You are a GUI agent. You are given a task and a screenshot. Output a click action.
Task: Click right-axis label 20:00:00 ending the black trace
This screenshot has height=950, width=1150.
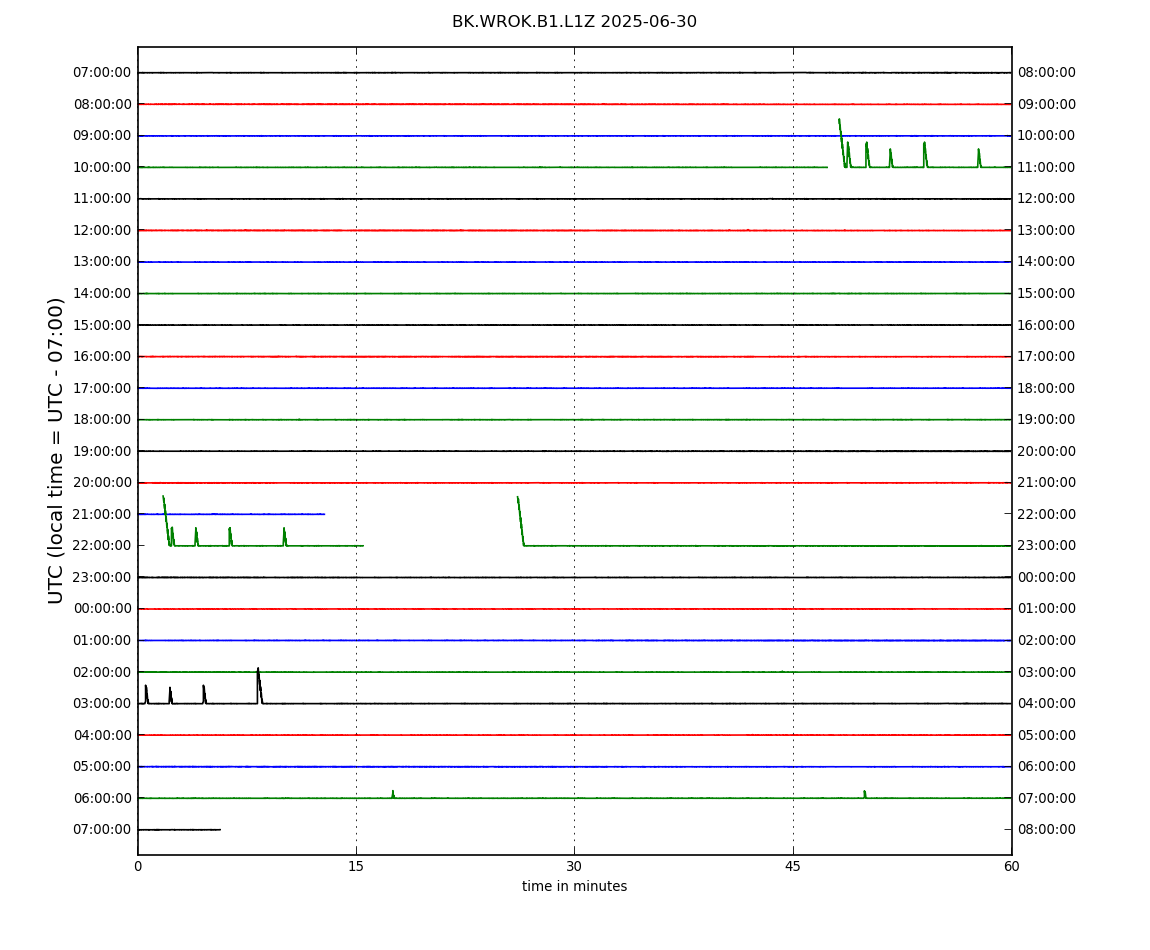(1047, 451)
